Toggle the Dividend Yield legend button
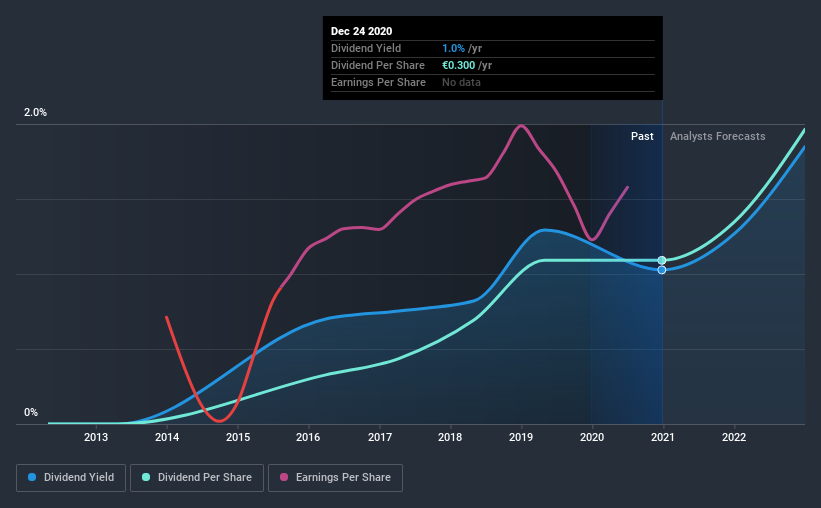The width and height of the screenshot is (821, 508). point(71,478)
